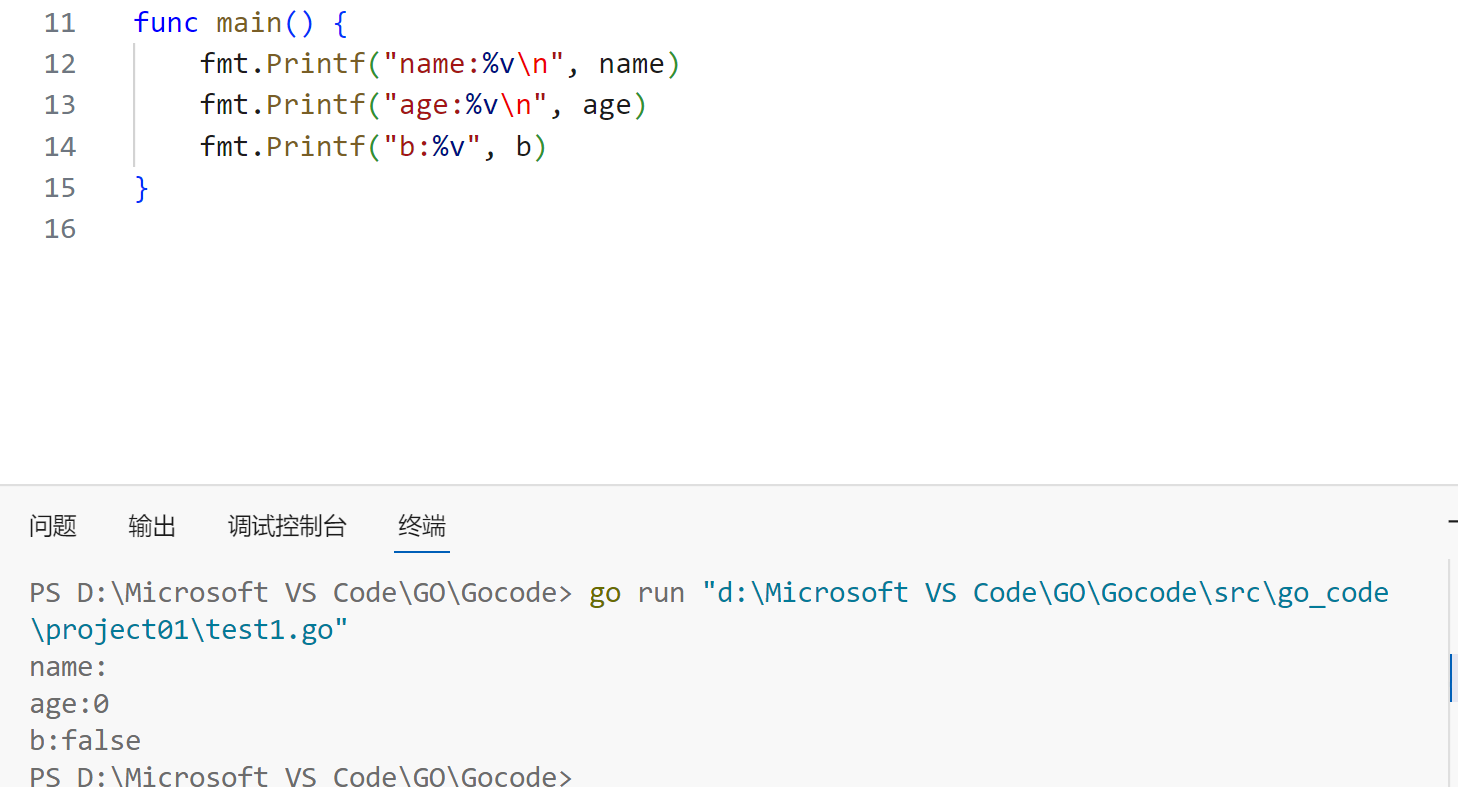Click line number 11 in the gutter
Screen dimensions: 1458x787
pos(60,22)
